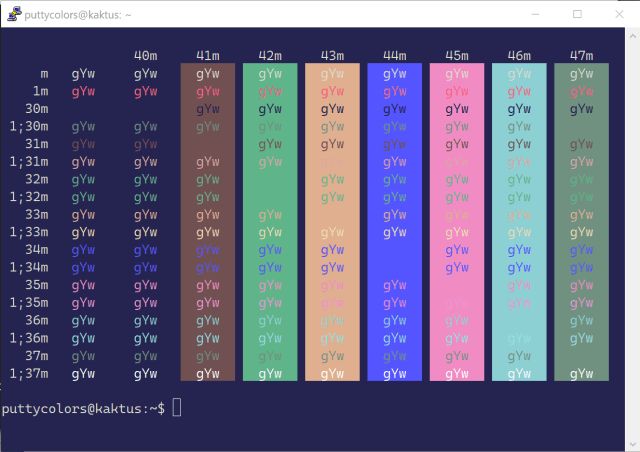This screenshot has width=640, height=452.
Task: Click the PuTTY icon in the title bar
Action: (14, 14)
